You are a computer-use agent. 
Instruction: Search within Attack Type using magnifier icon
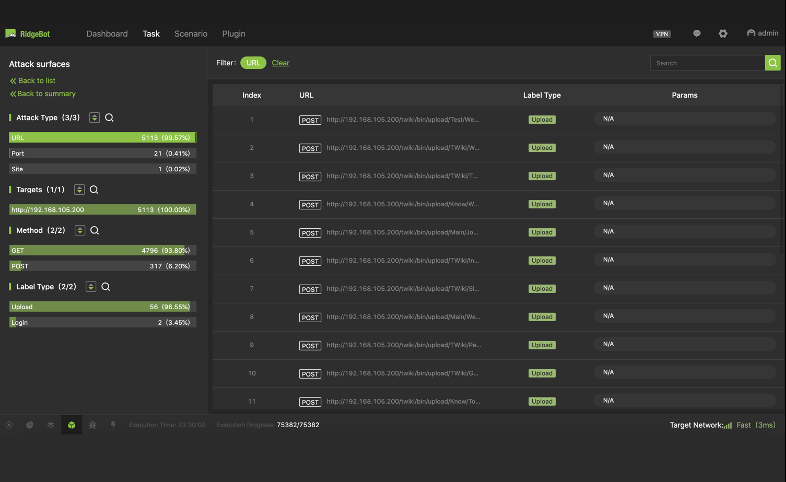[109, 118]
